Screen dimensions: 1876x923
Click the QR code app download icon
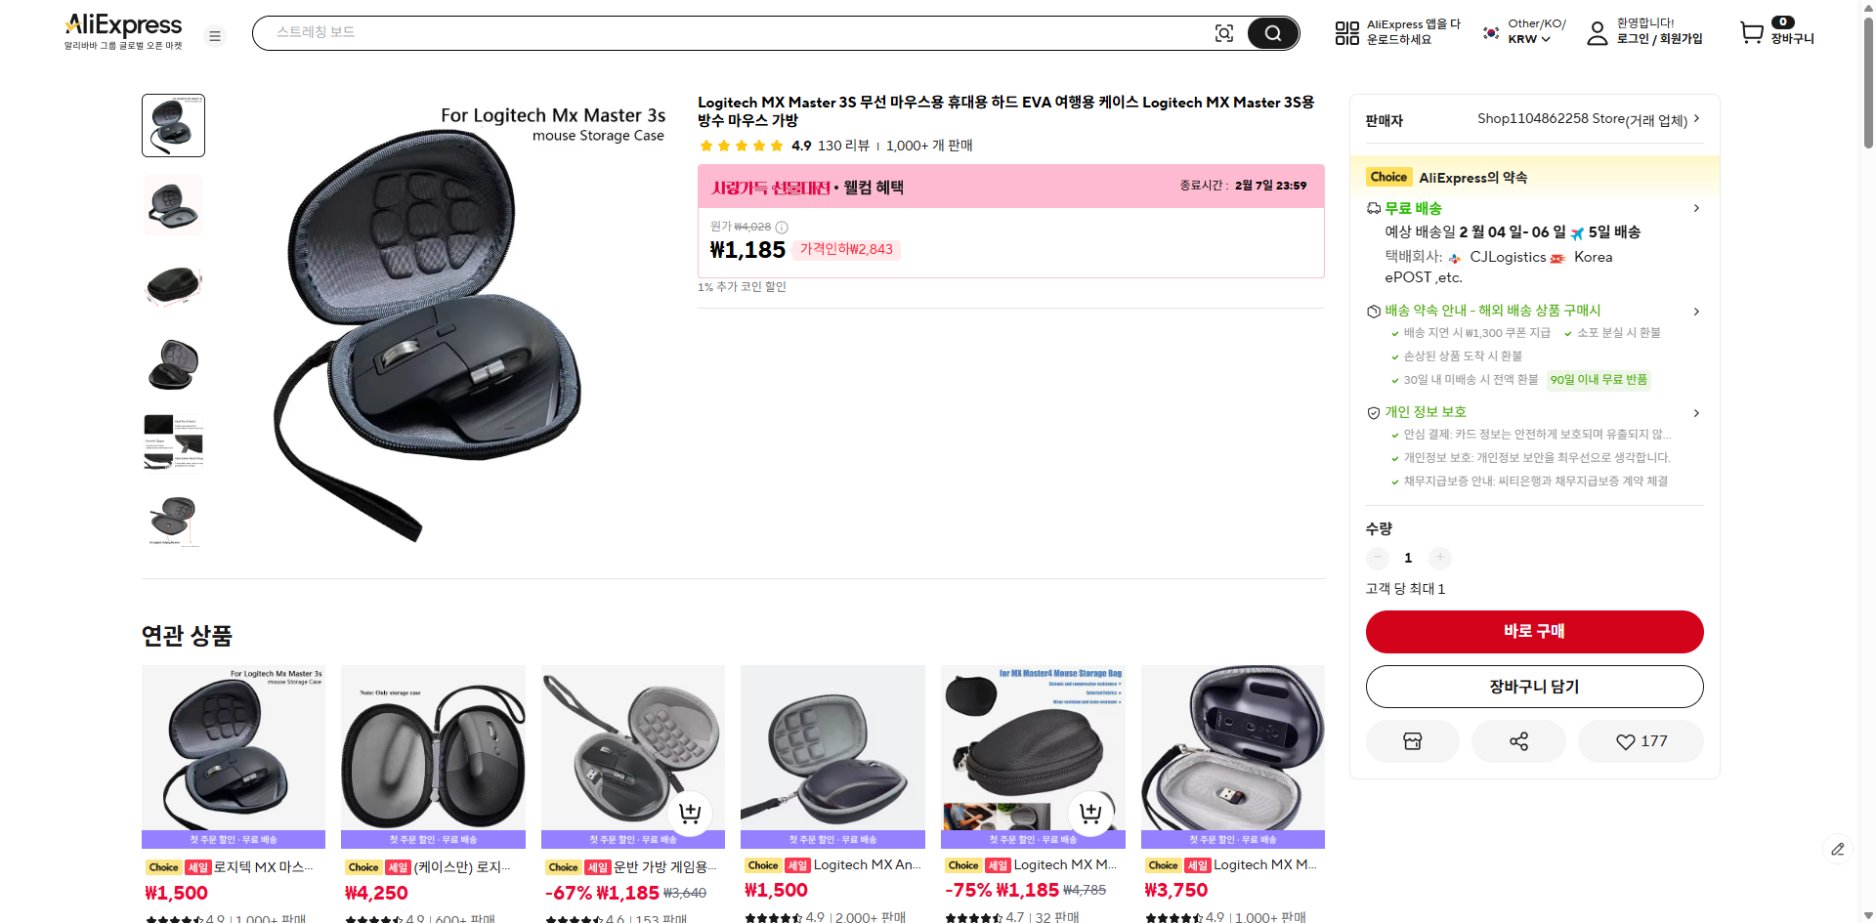(1346, 33)
